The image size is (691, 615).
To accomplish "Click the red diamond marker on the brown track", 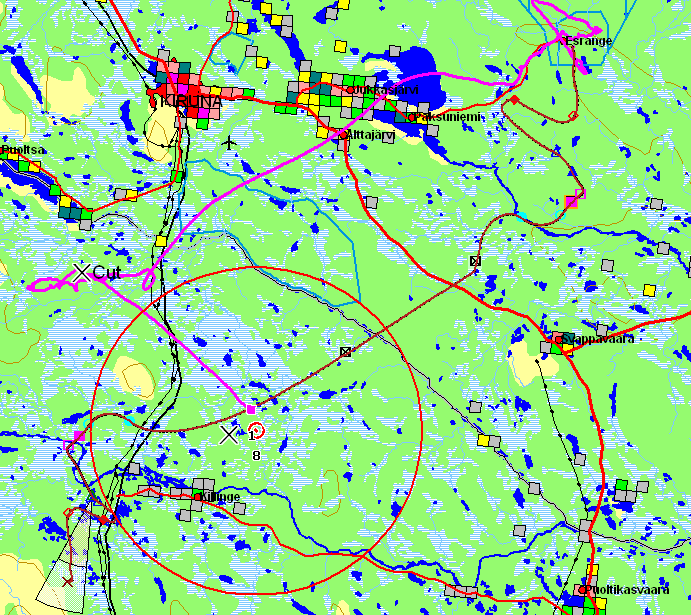I will (x=514, y=100).
